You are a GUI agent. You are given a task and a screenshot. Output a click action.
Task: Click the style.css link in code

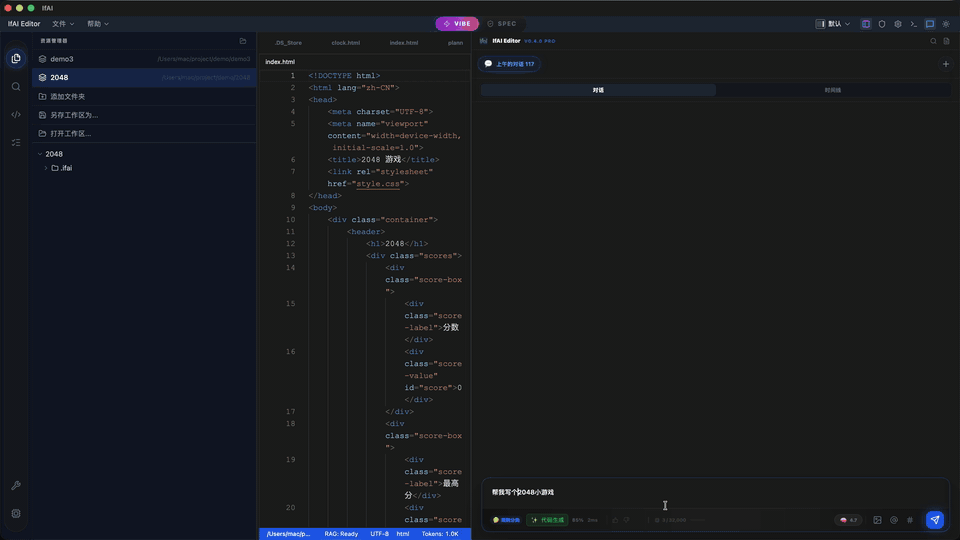click(x=378, y=184)
